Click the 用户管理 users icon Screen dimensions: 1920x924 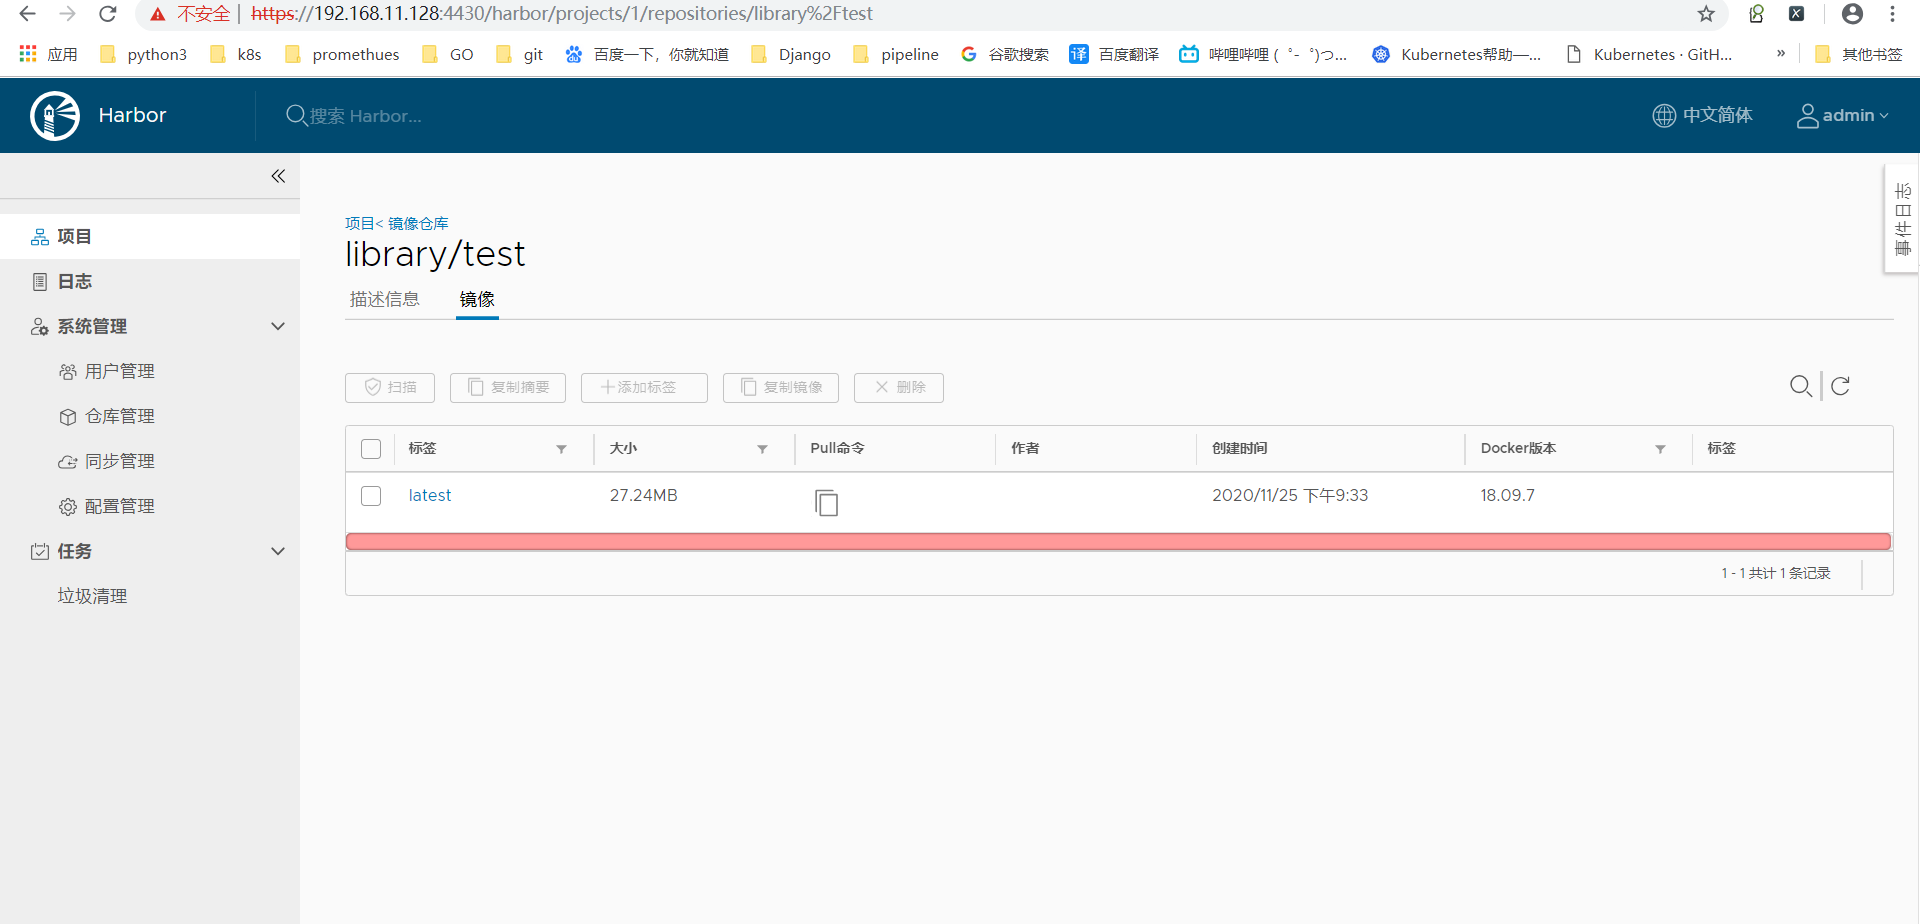(68, 371)
